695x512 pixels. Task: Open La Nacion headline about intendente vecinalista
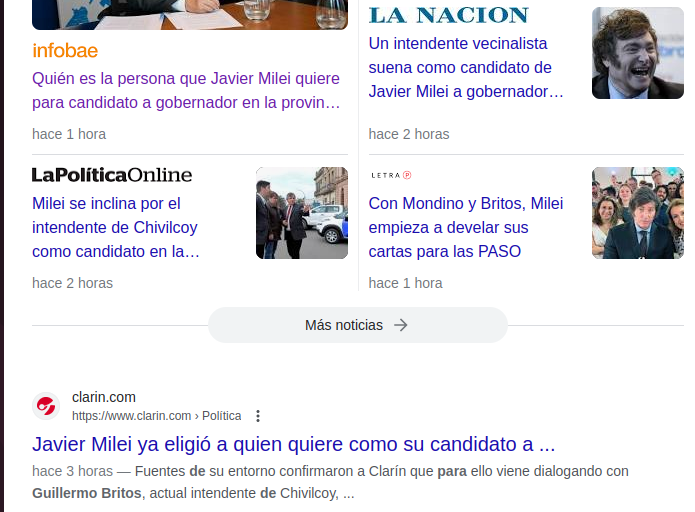[466, 67]
